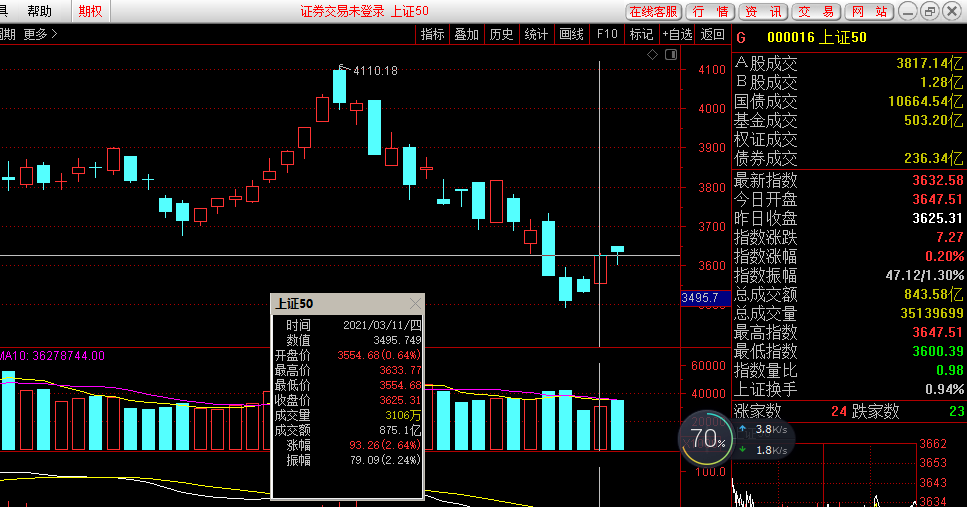Click 返回 to go back
This screenshot has height=507, width=967.
pyautogui.click(x=713, y=35)
